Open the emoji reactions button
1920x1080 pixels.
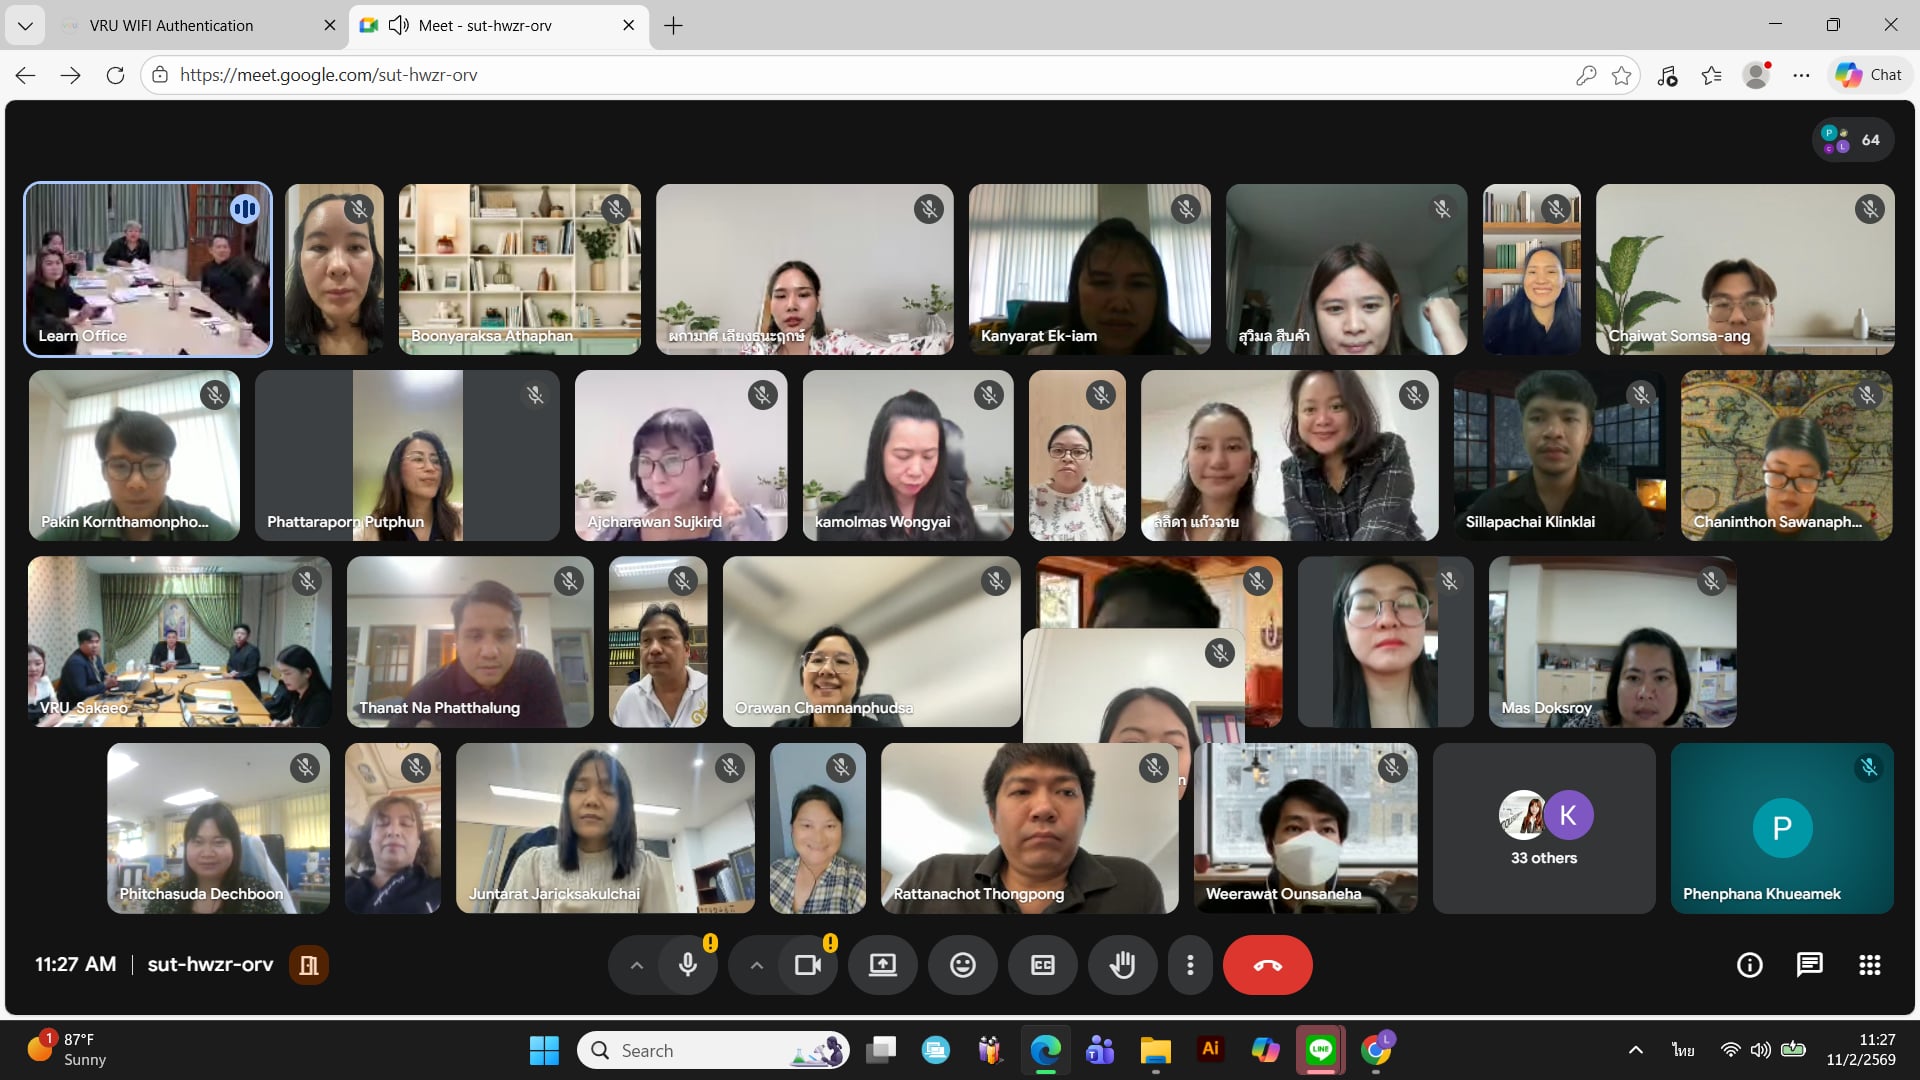(962, 965)
